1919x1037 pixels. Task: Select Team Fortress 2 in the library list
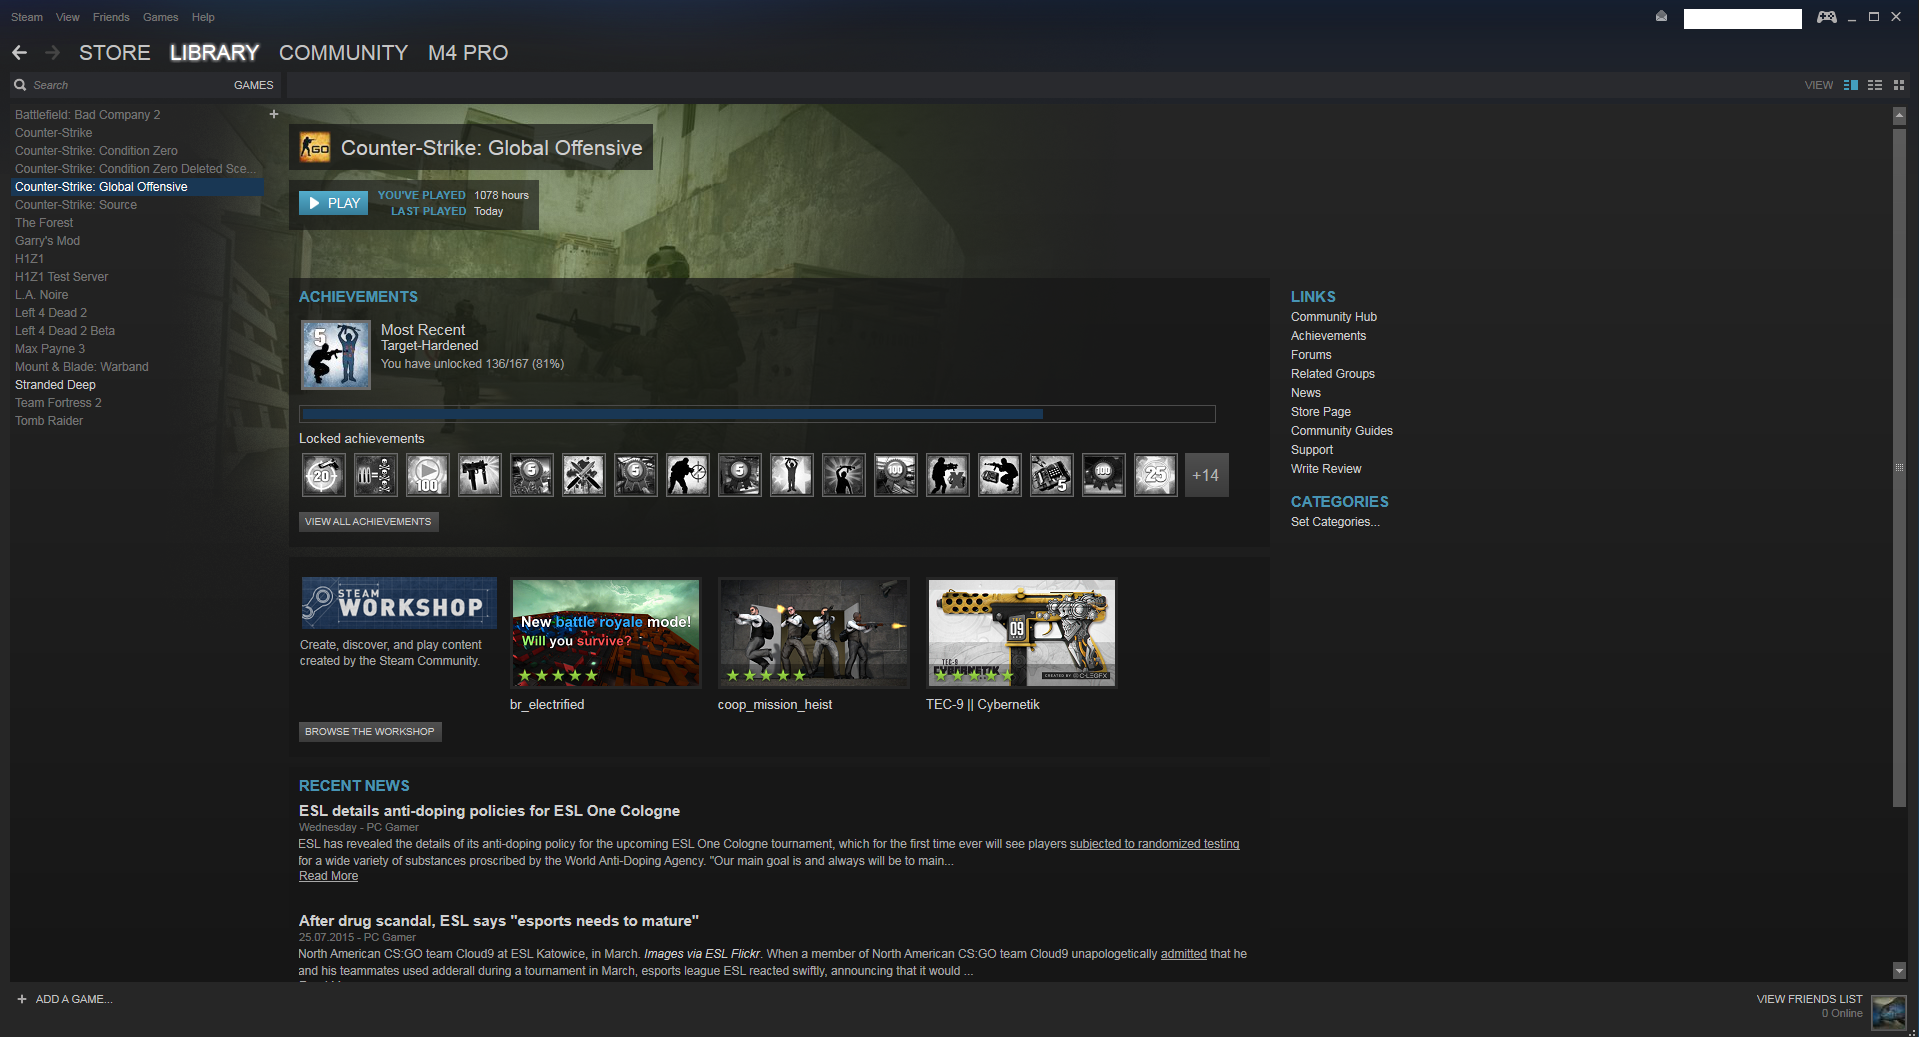pos(137,403)
